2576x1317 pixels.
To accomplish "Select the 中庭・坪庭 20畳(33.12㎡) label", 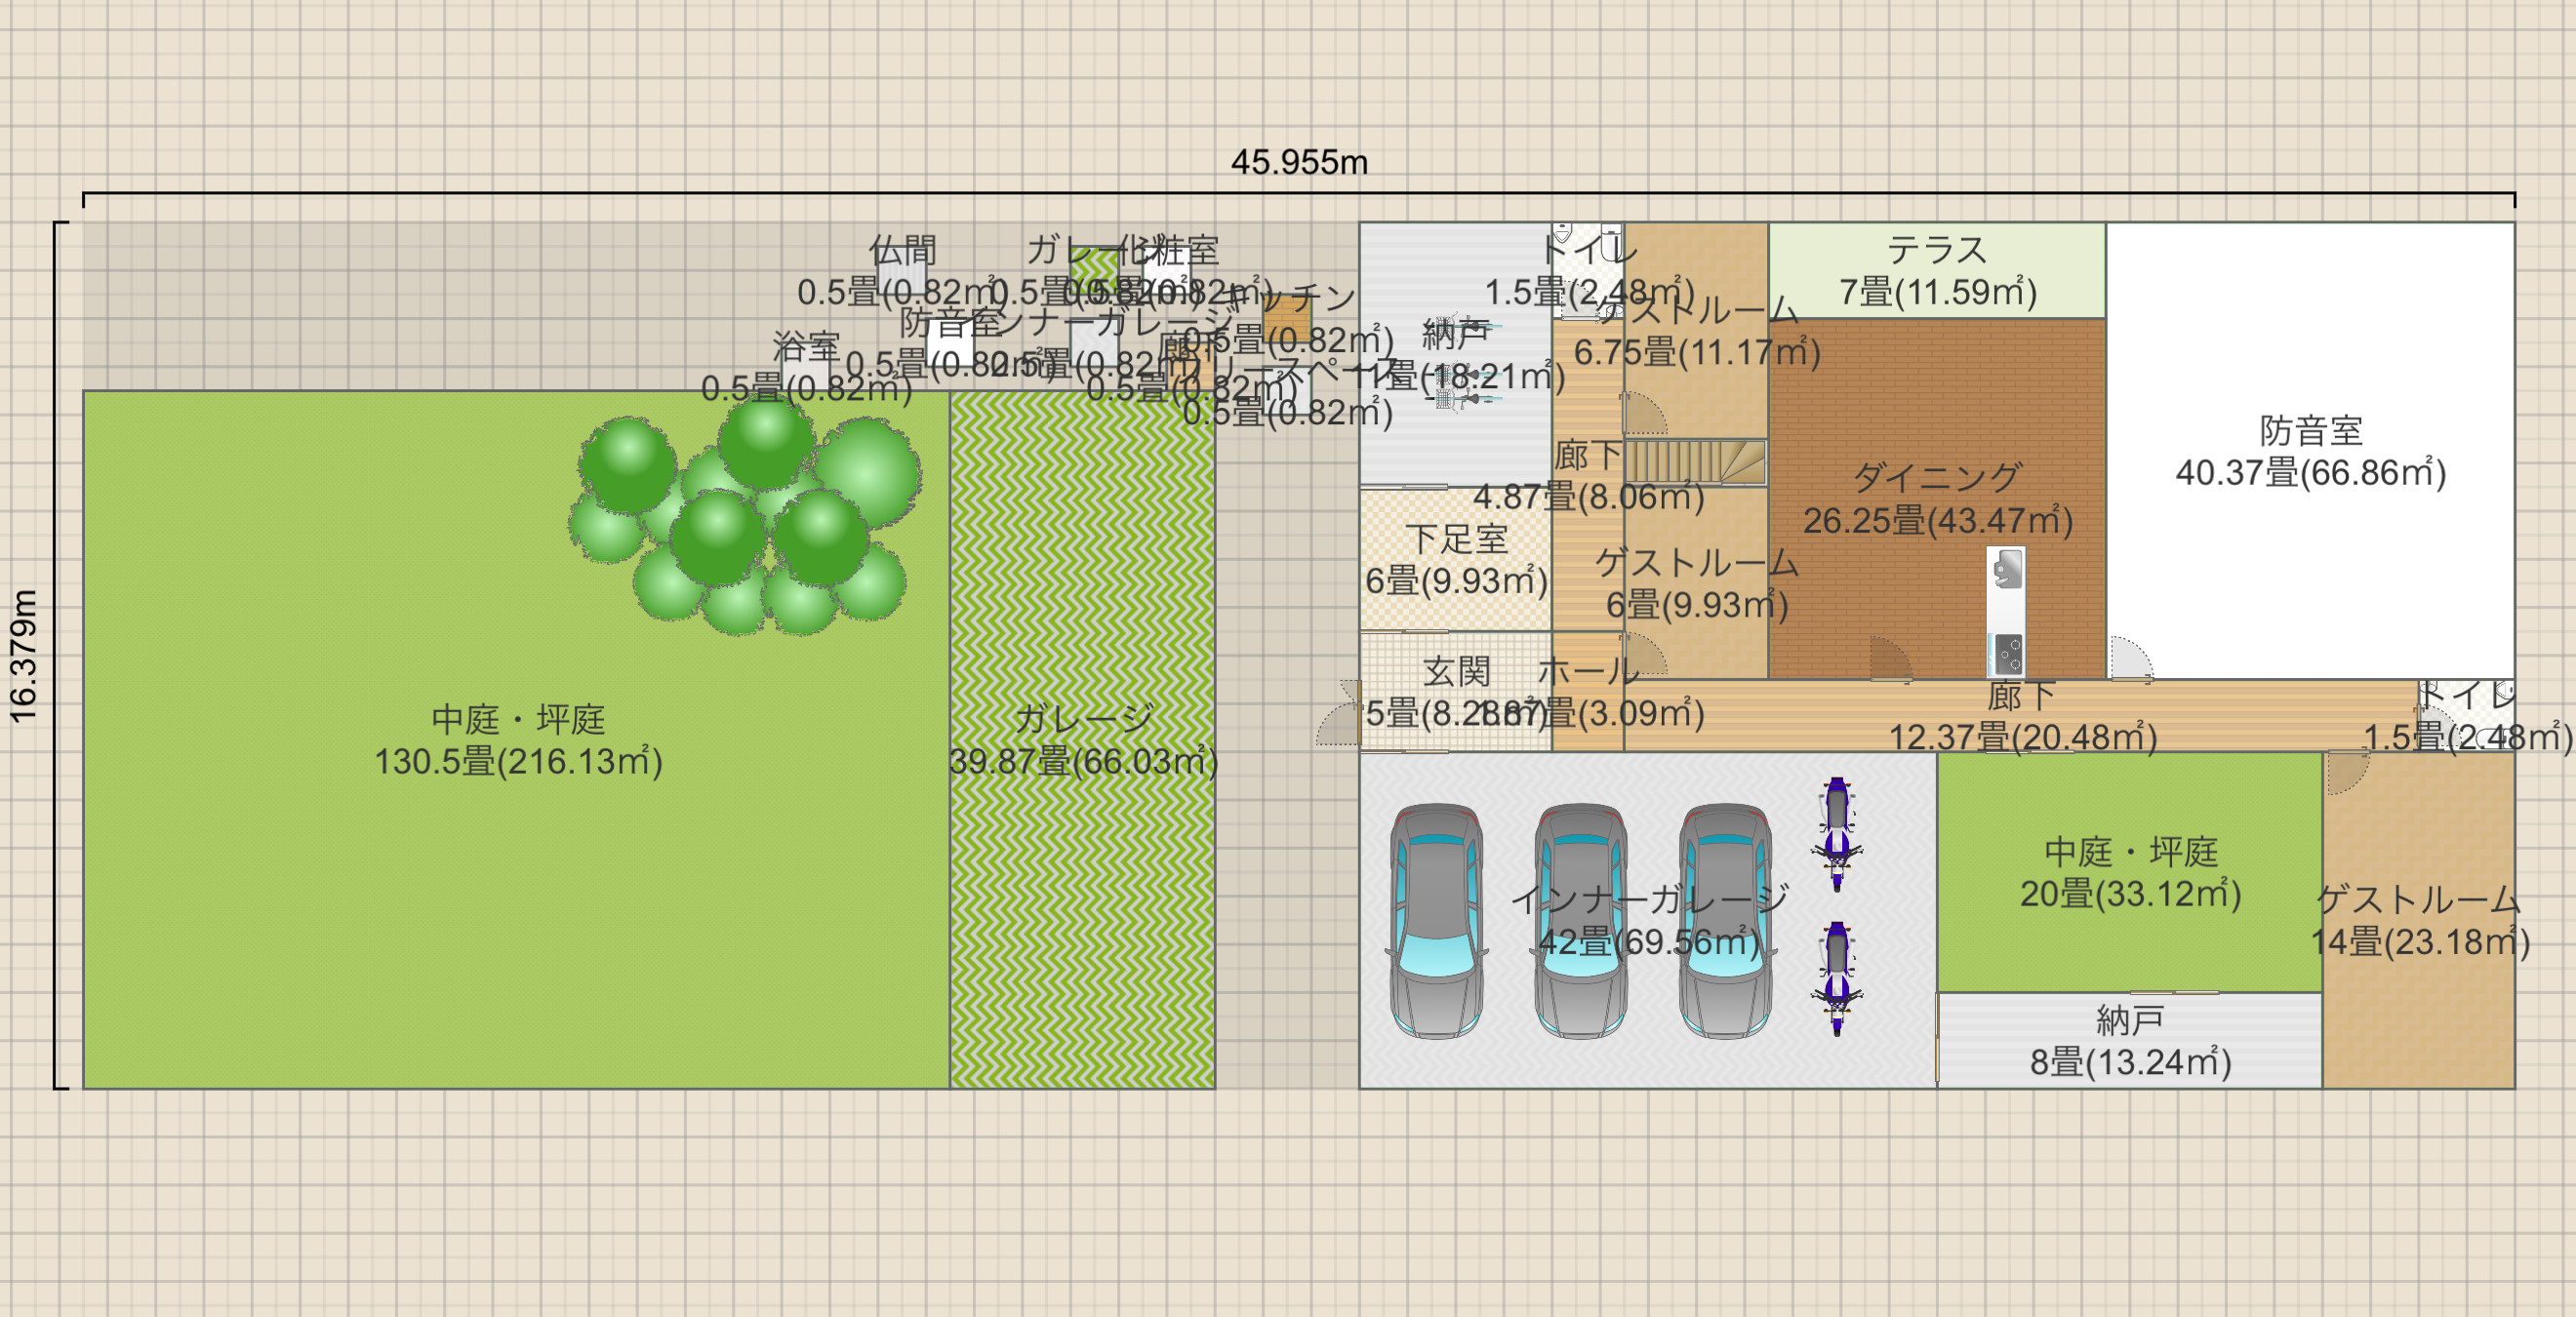I will click(2130, 872).
